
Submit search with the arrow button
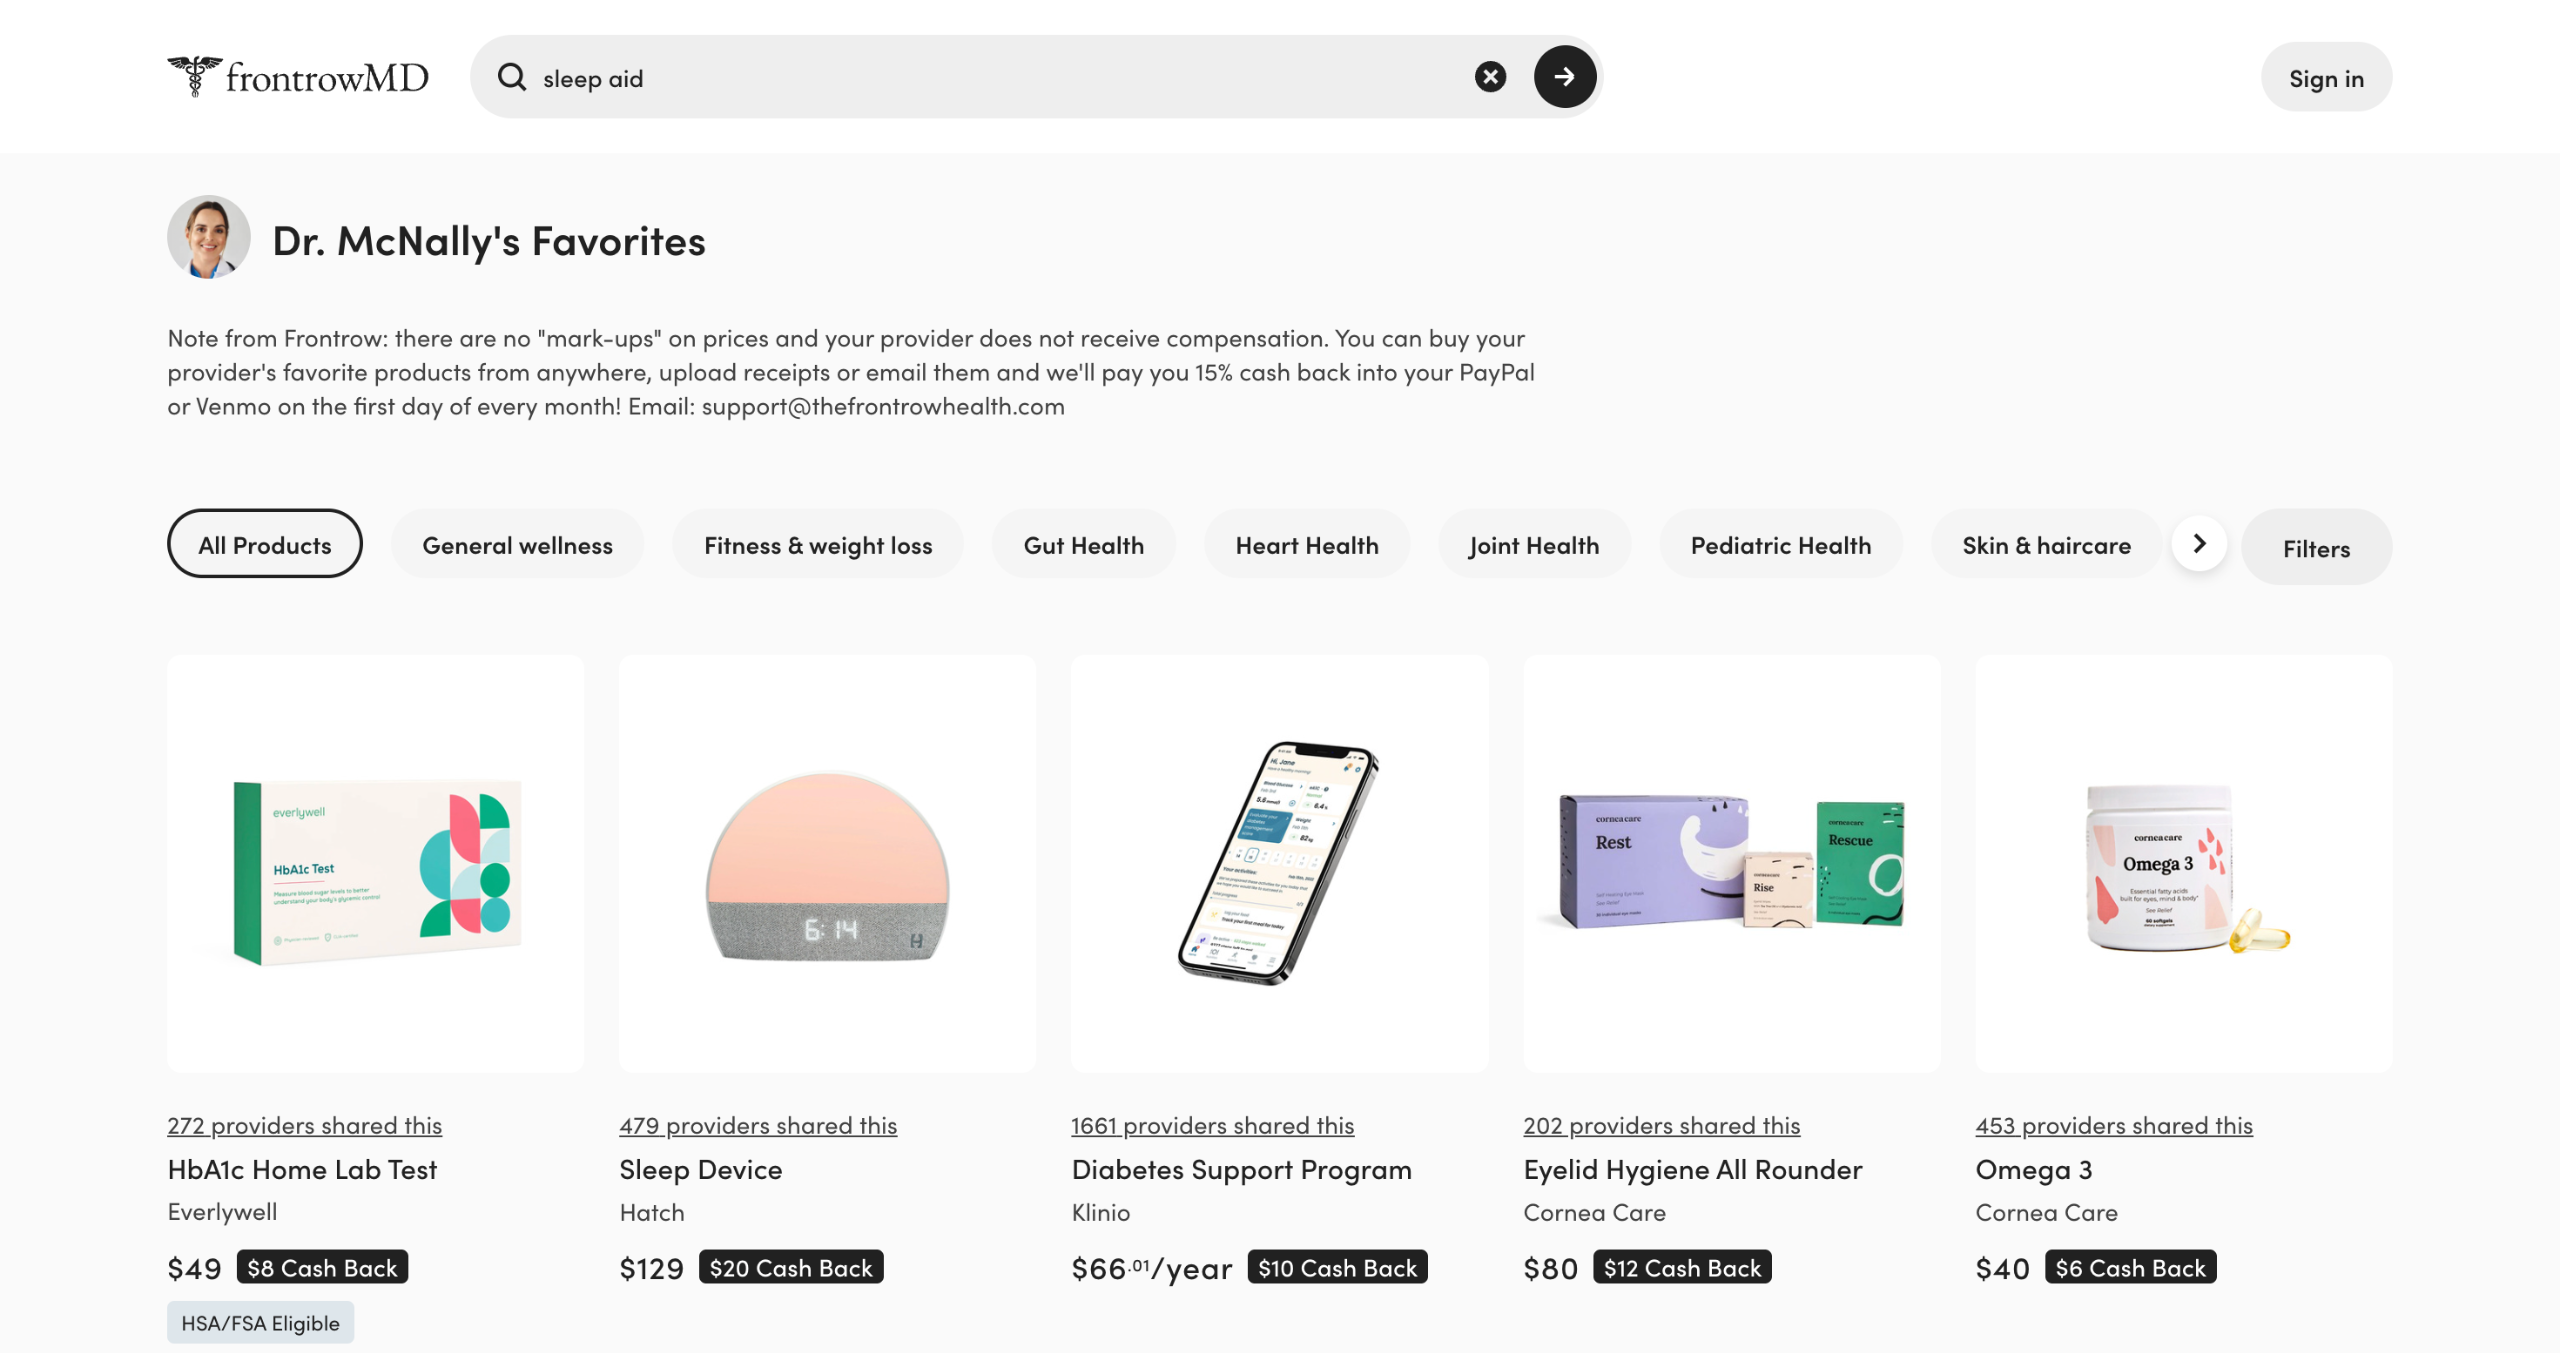click(x=1564, y=77)
